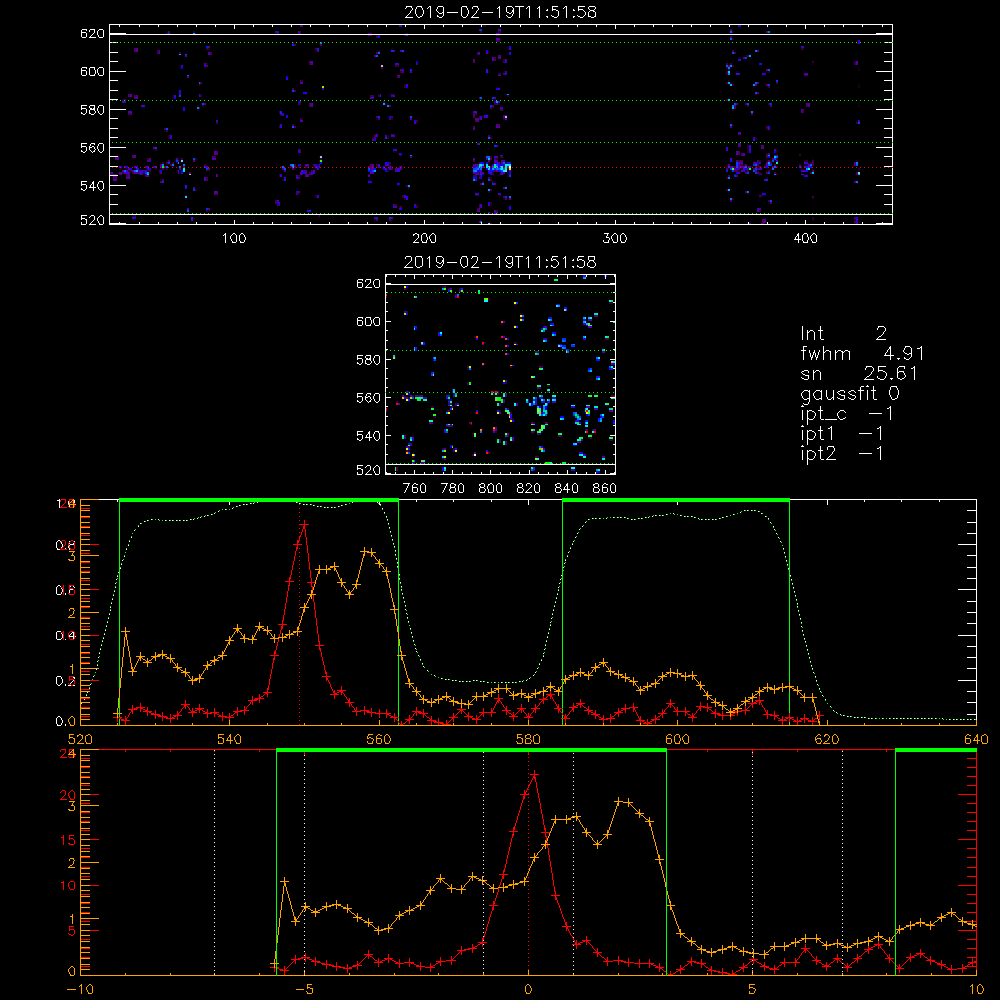Click the middle image timestamp title
This screenshot has width=1000, height=1000.
coord(500,262)
